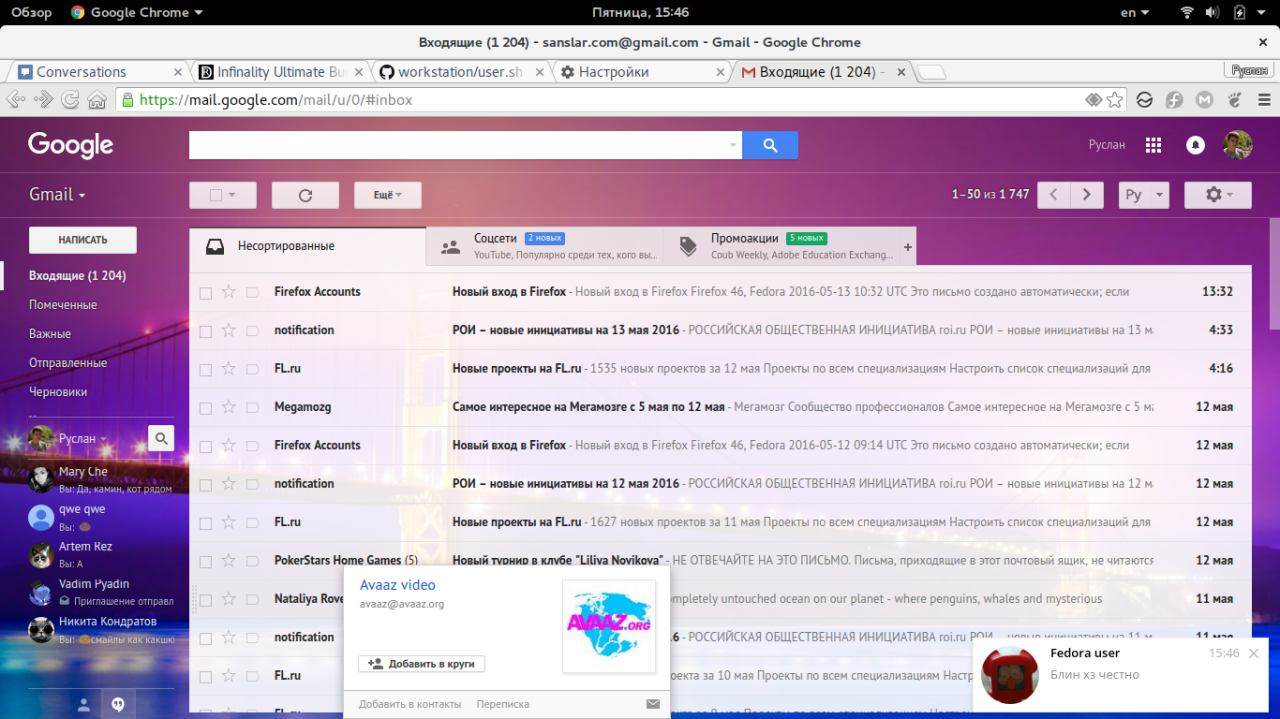Open the Отправленные folder
The height and width of the screenshot is (719, 1280).
pyautogui.click(x=68, y=363)
